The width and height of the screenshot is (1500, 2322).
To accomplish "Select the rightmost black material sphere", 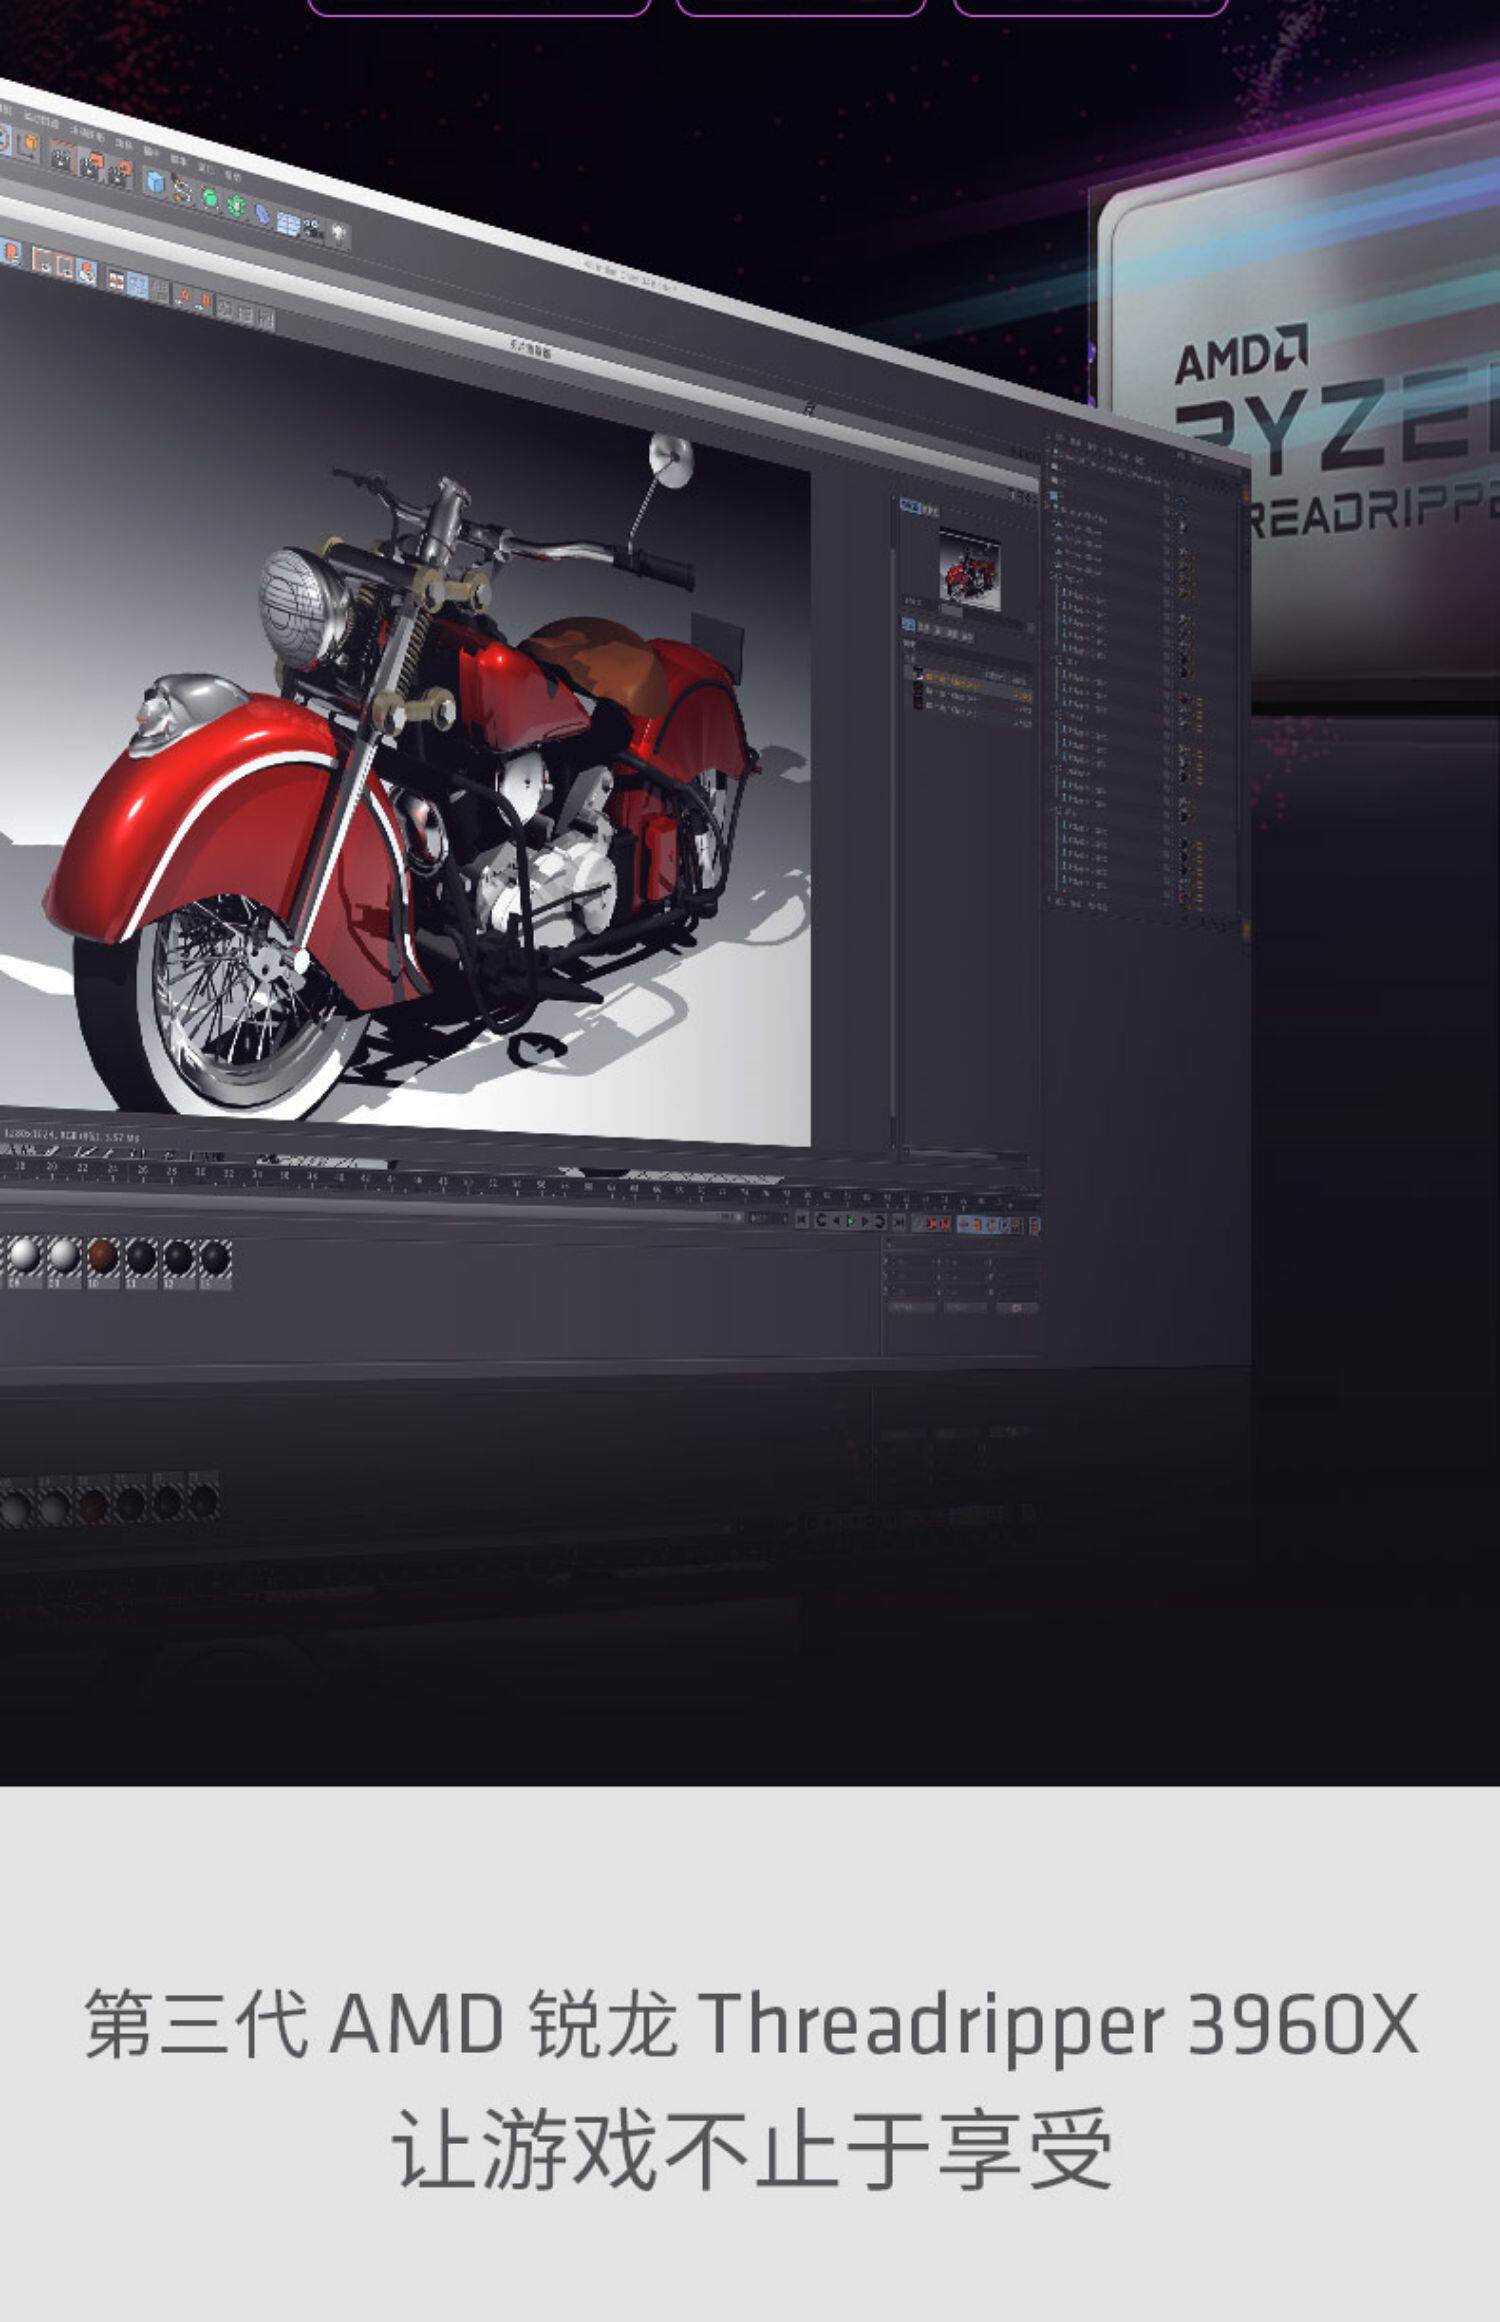I will click(x=215, y=1259).
